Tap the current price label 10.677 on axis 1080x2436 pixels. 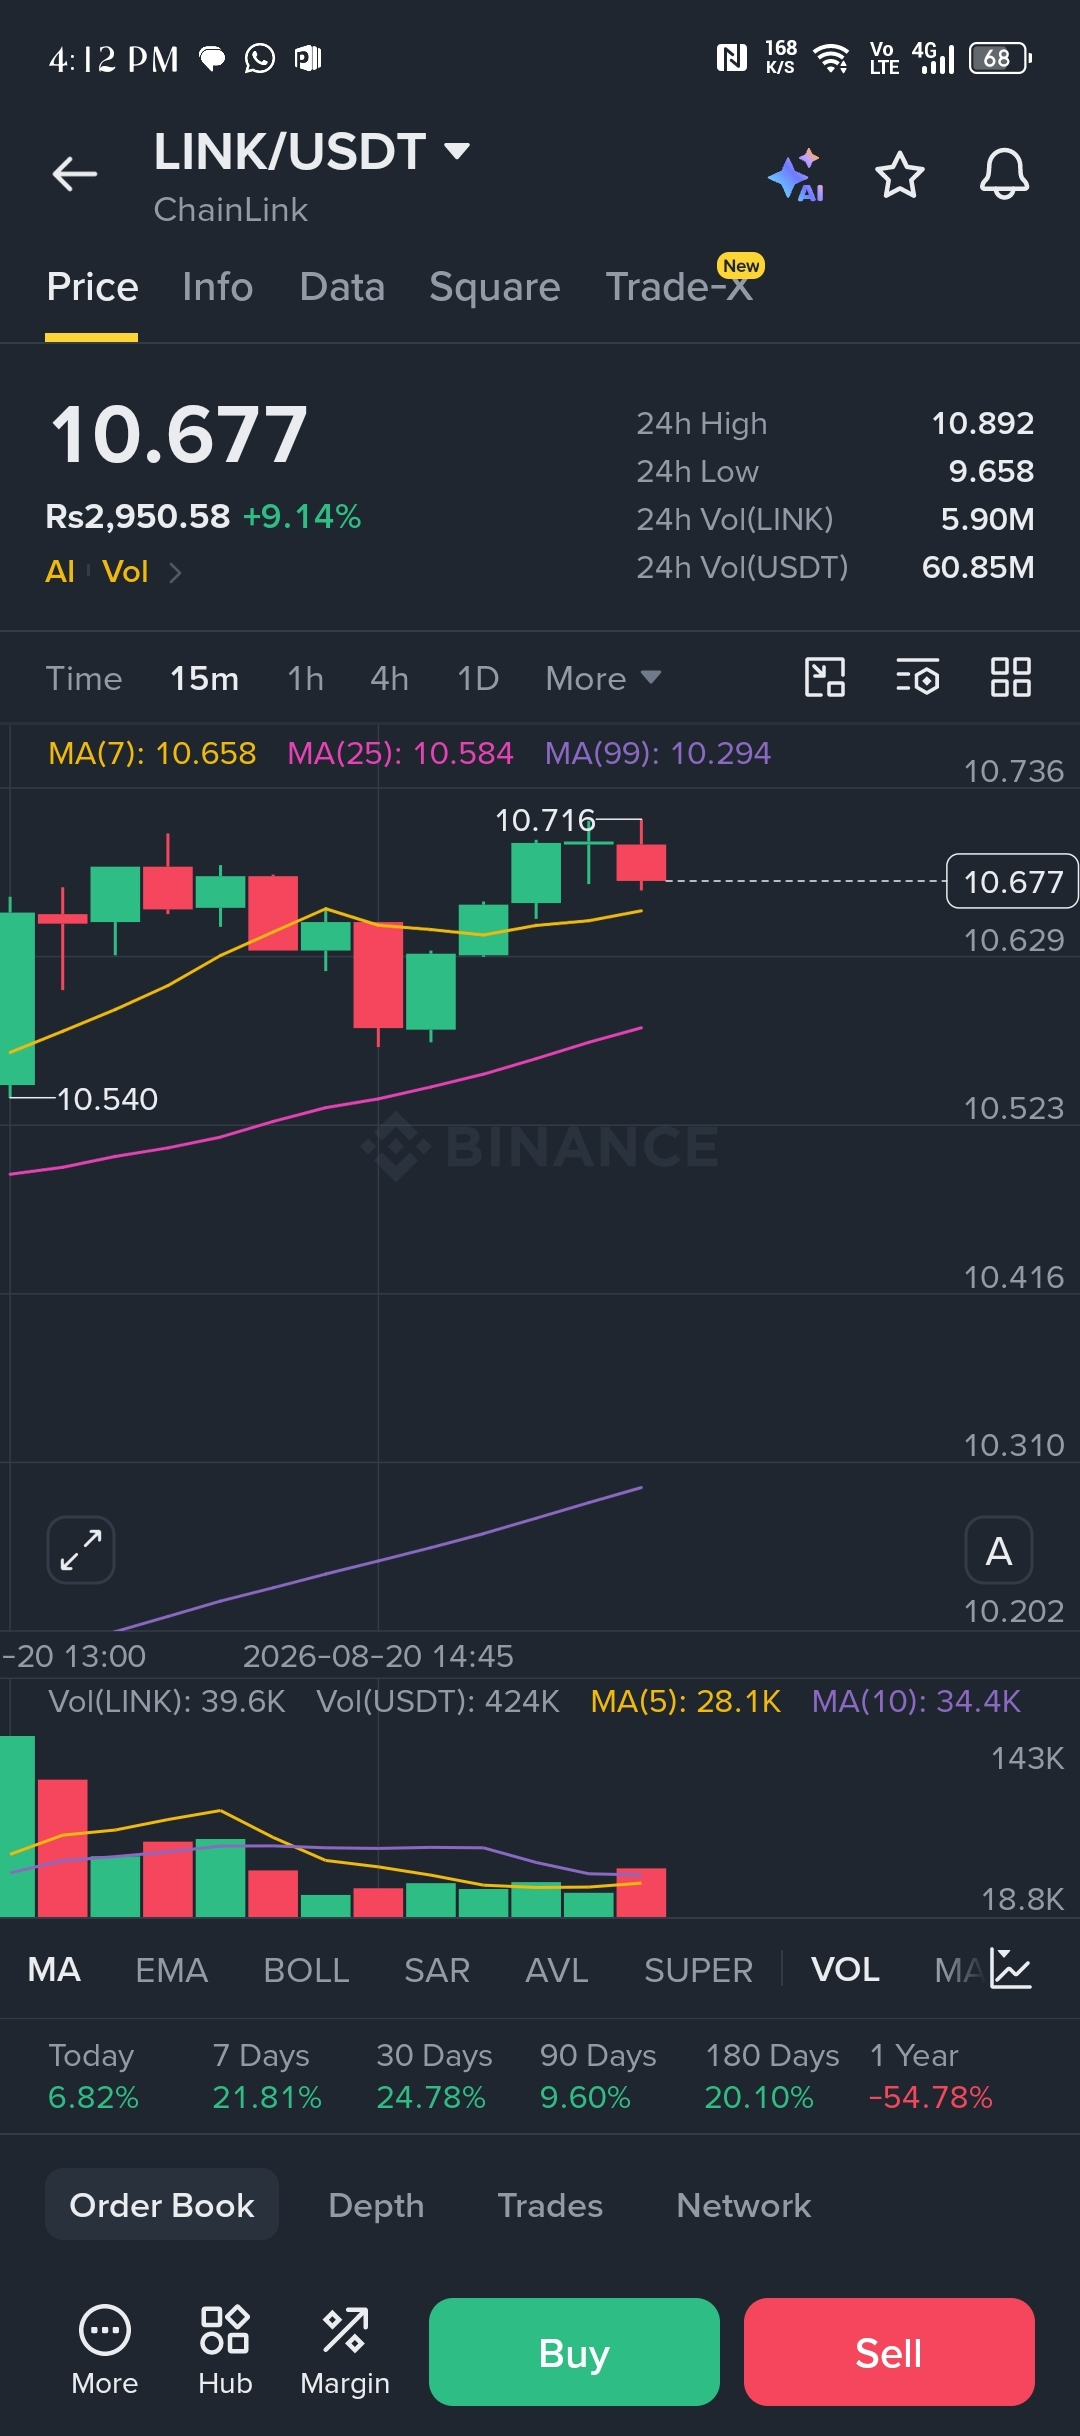(1012, 881)
